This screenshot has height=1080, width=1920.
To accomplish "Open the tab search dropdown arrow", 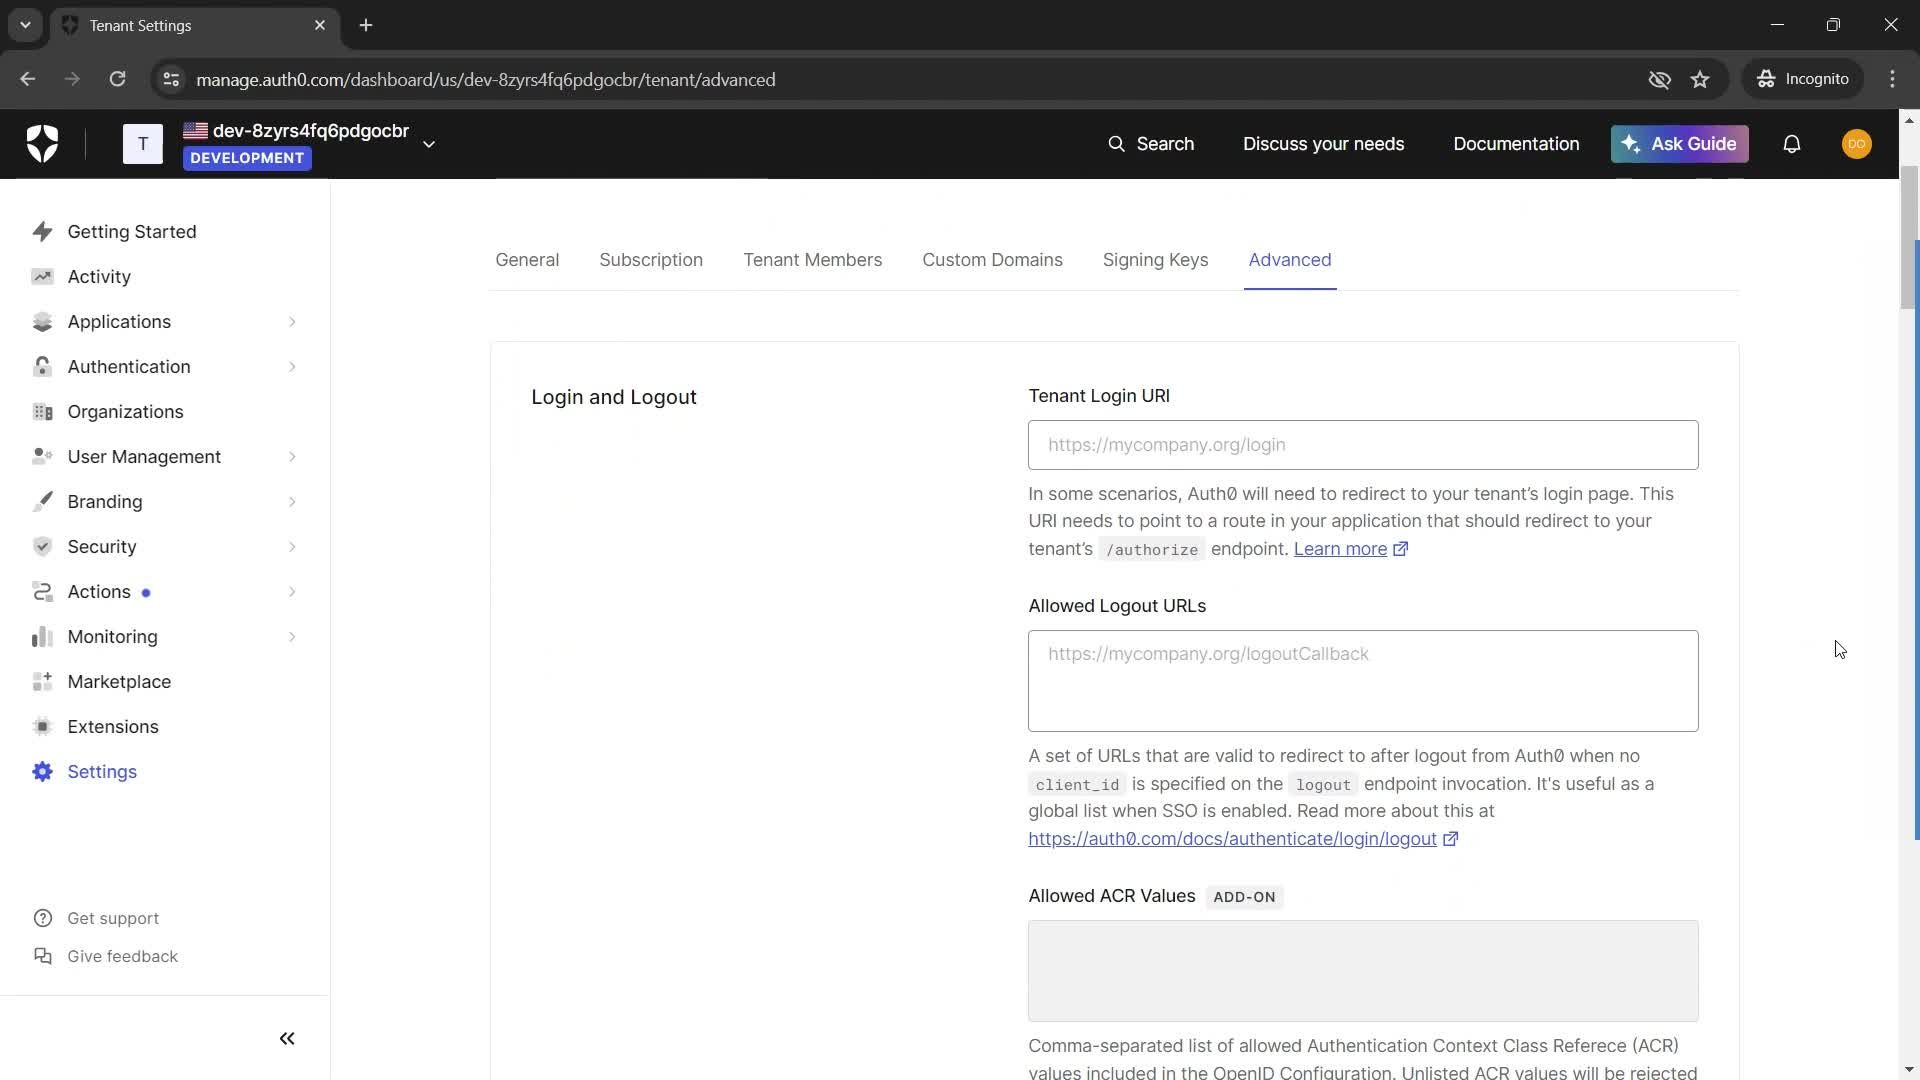I will [25, 25].
